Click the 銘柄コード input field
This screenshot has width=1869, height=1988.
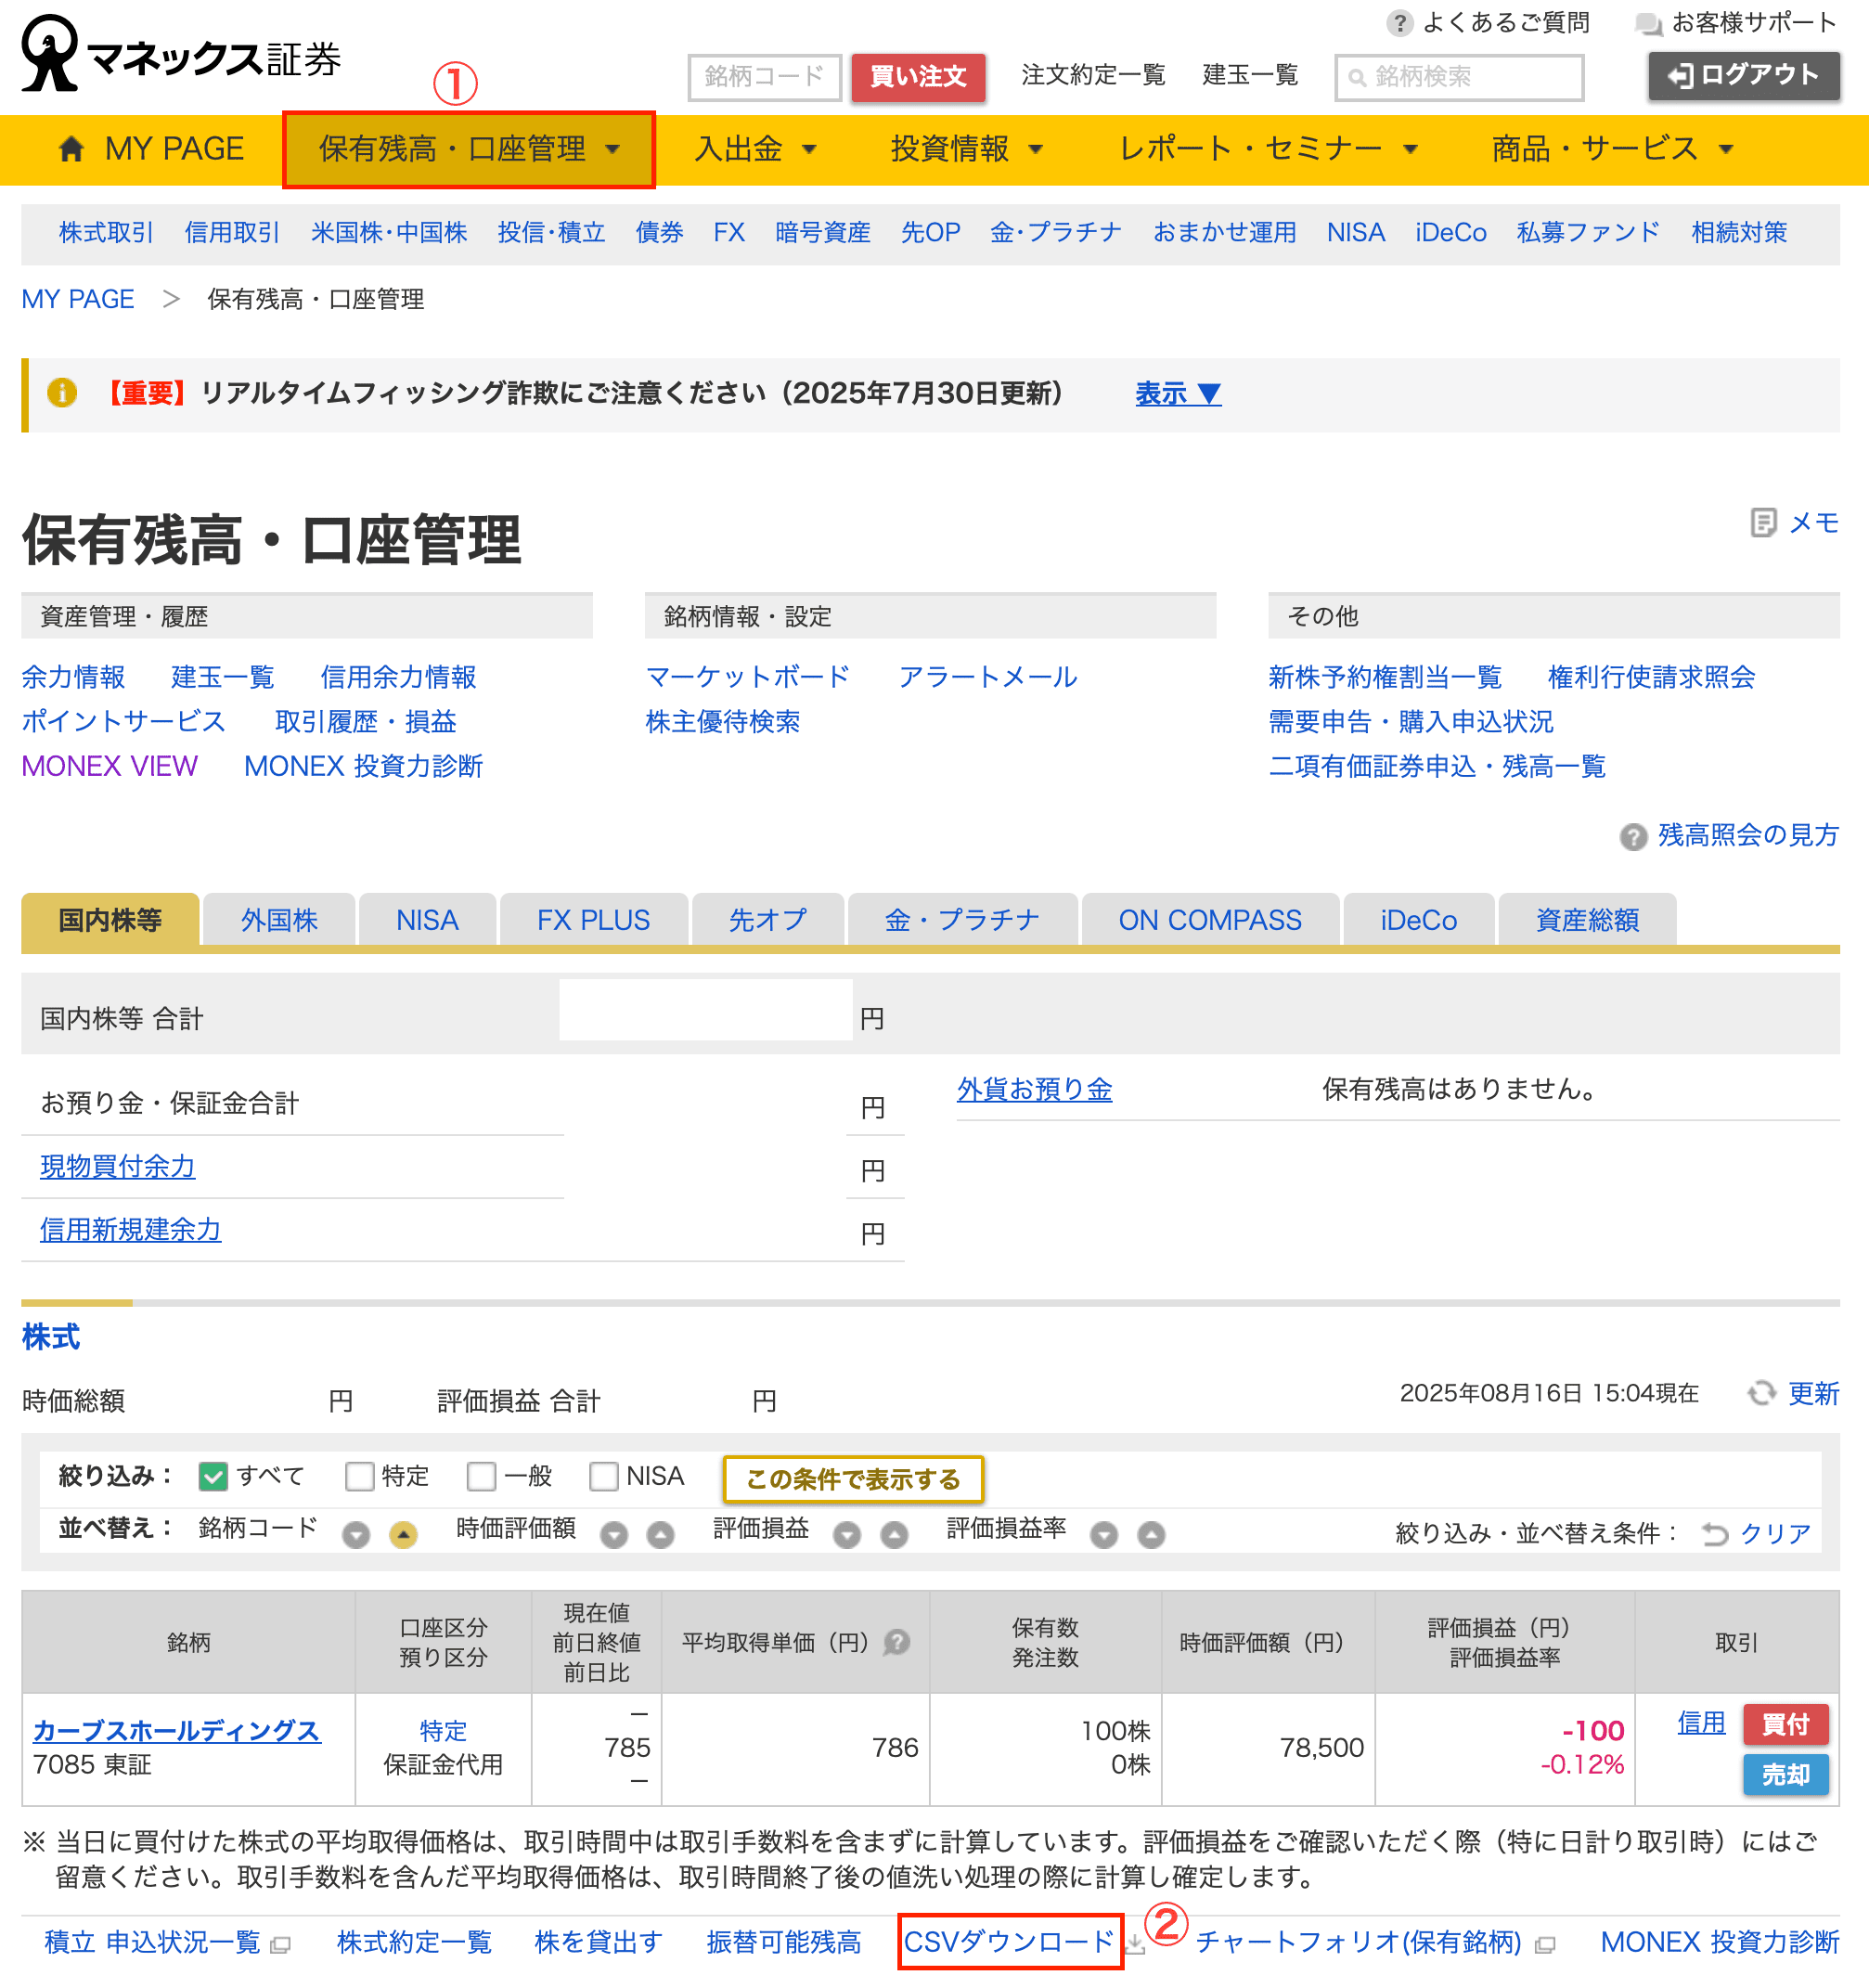764,77
